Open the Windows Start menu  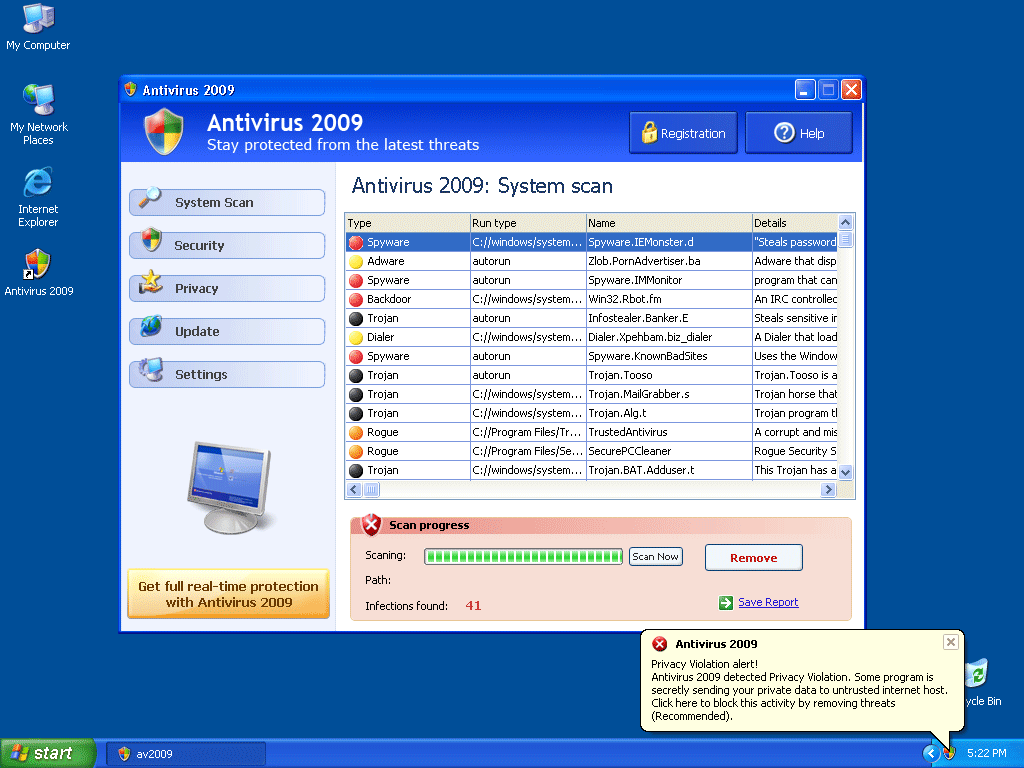click(x=47, y=753)
